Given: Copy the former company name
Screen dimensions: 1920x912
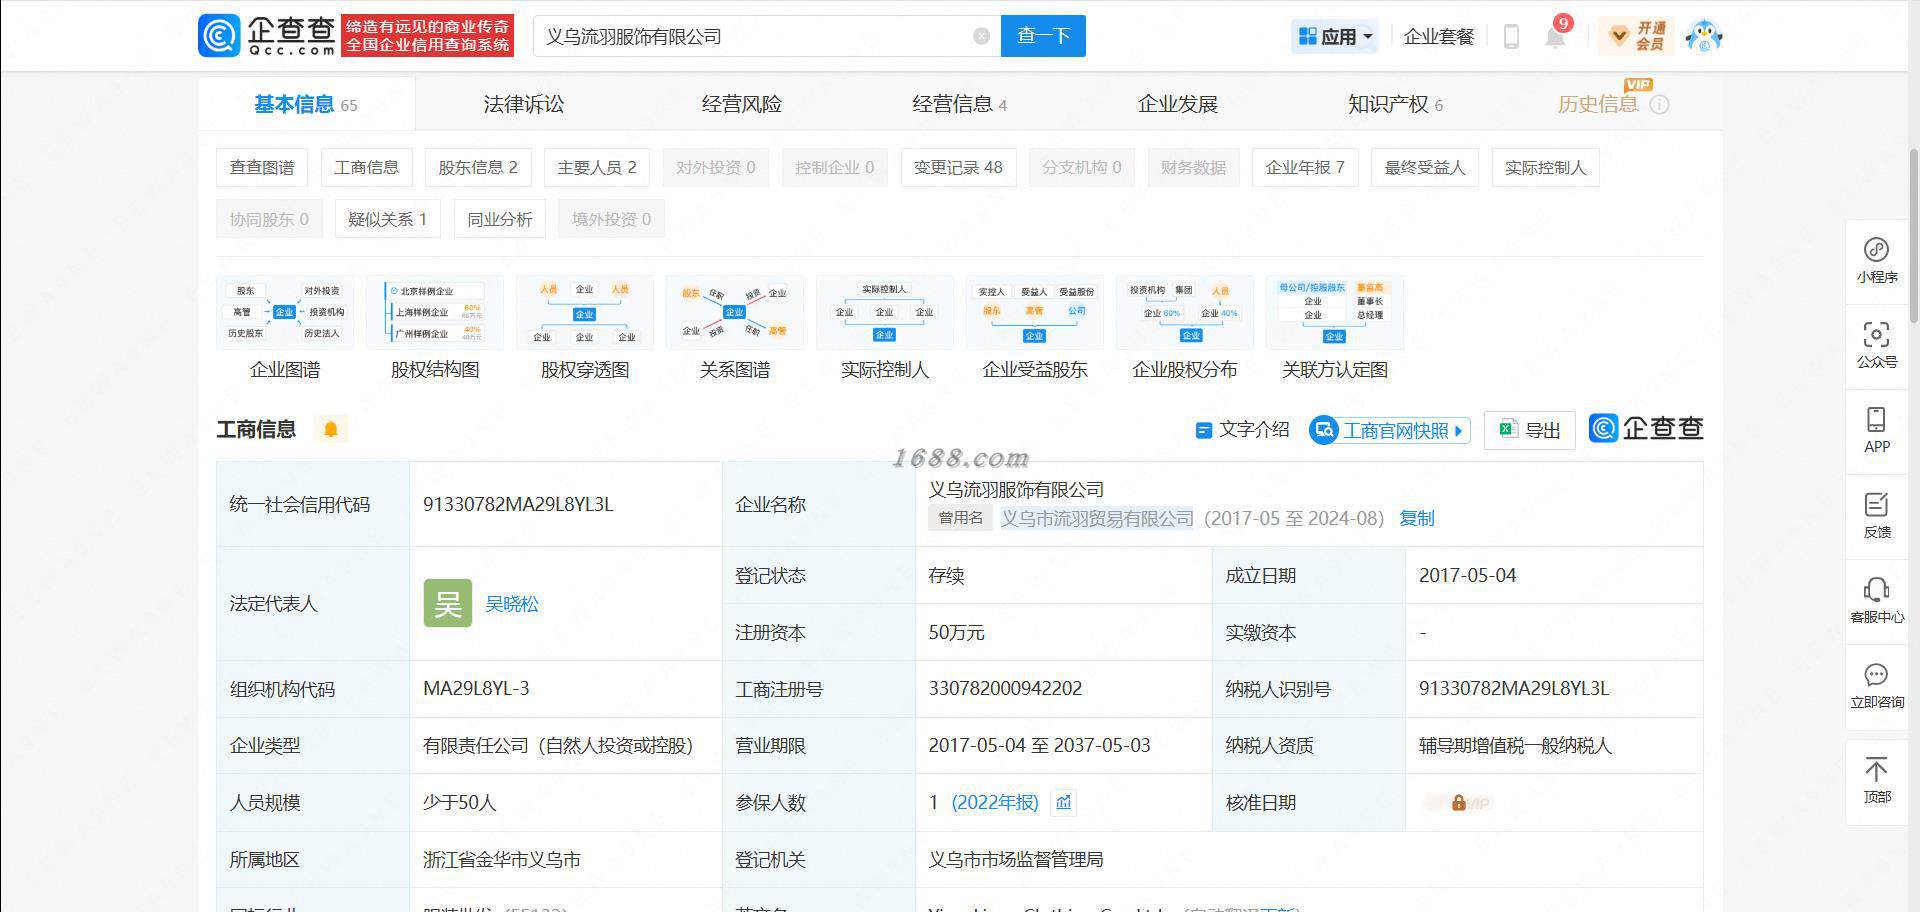Looking at the screenshot, I should click(1416, 518).
